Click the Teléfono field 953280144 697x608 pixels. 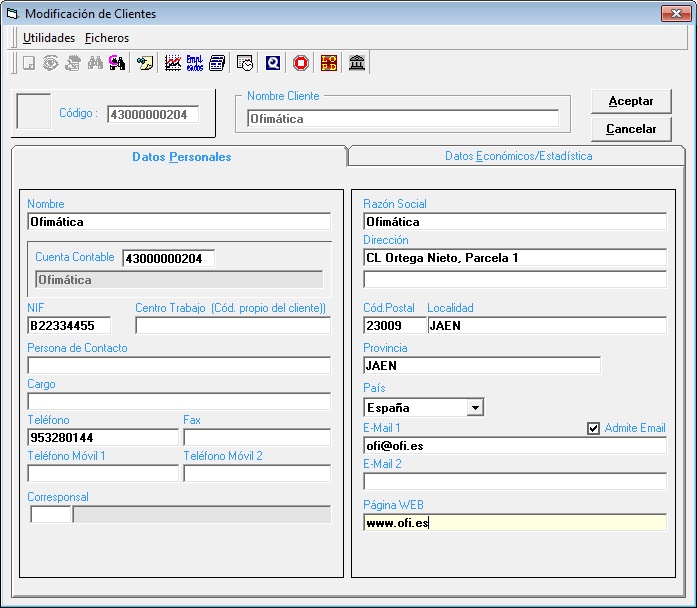103,438
